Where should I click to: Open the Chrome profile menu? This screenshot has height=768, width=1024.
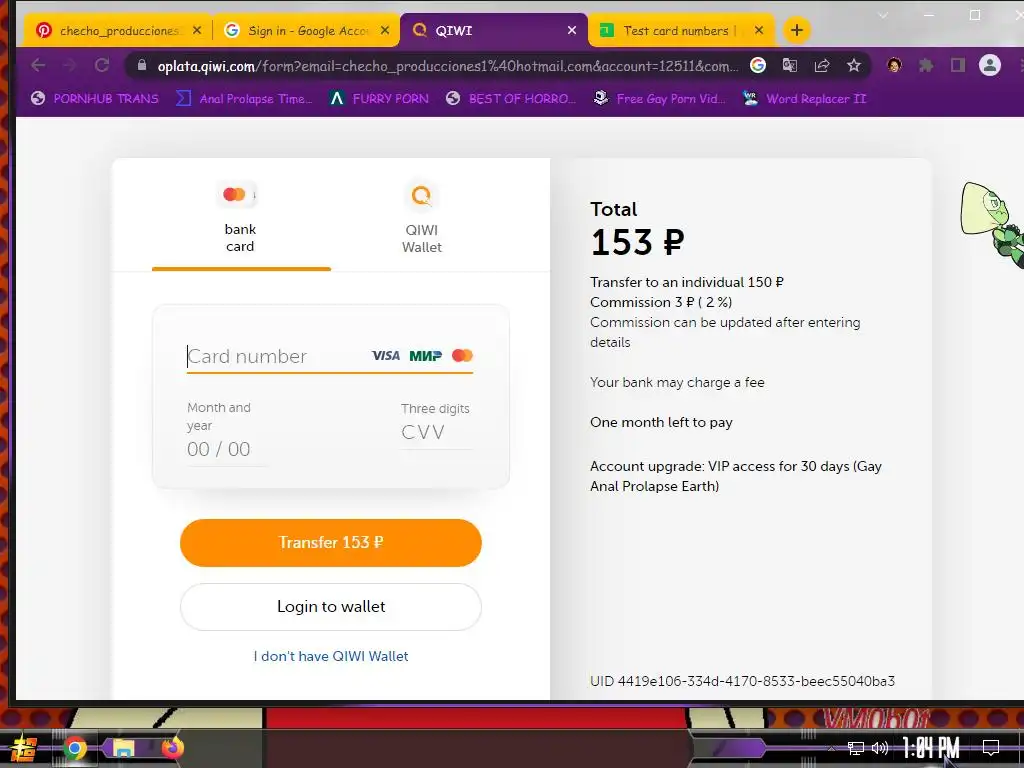pyautogui.click(x=990, y=65)
